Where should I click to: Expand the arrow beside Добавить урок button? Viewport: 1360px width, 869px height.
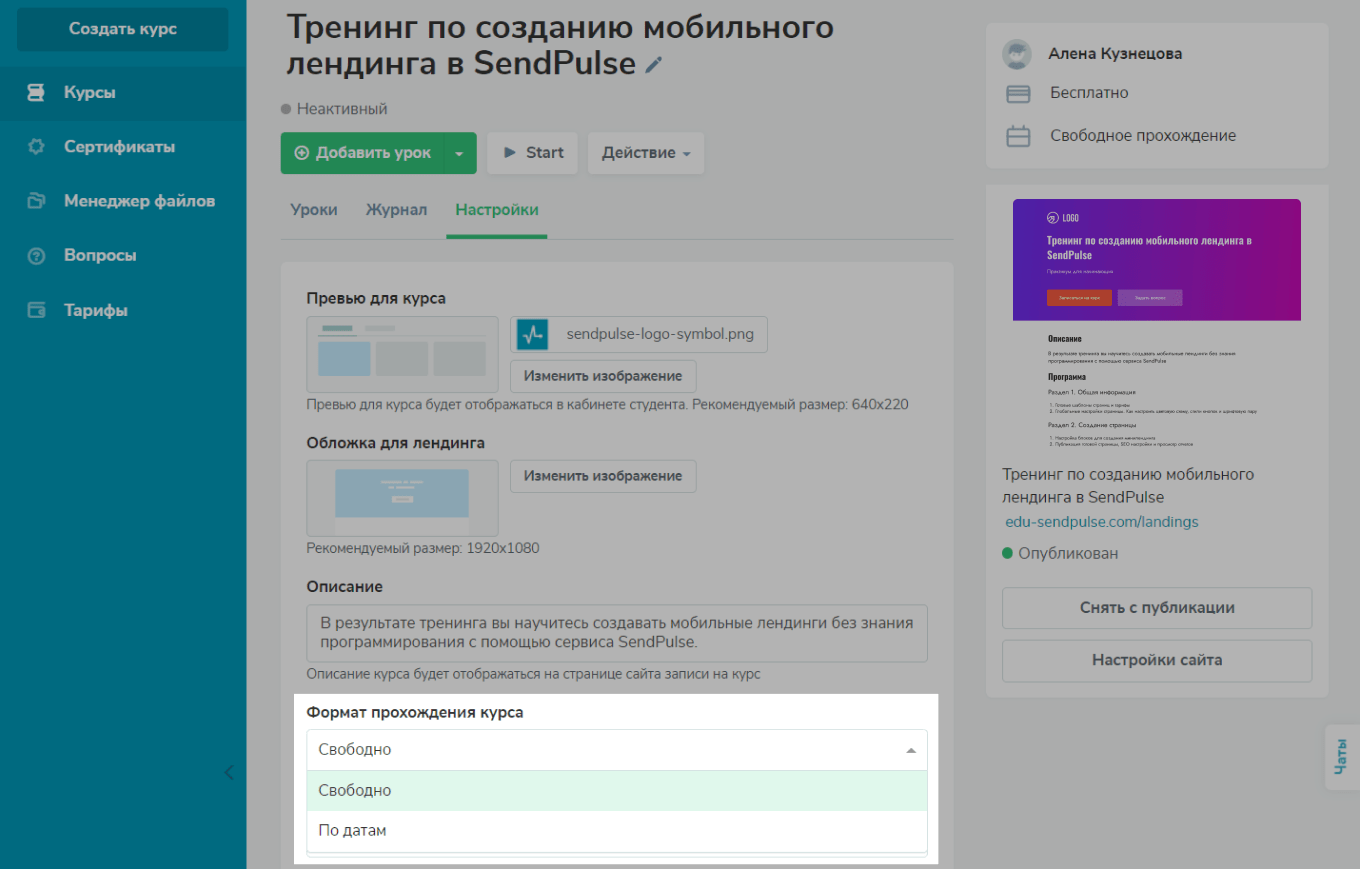[x=459, y=154]
